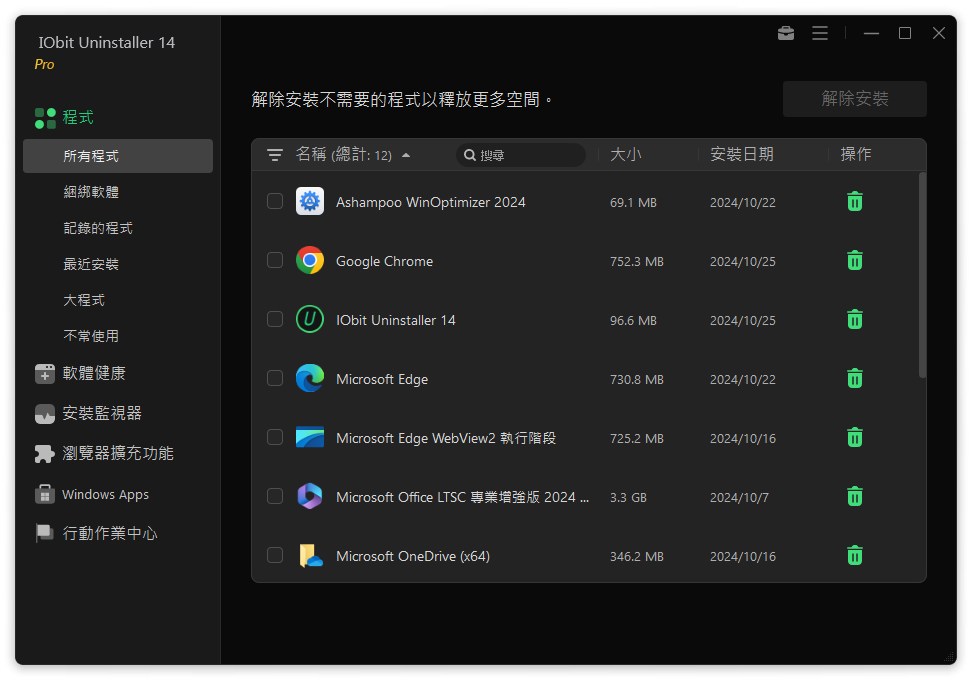Click the trash icon for Ashampoo WinOptimizer 2024

tap(854, 201)
